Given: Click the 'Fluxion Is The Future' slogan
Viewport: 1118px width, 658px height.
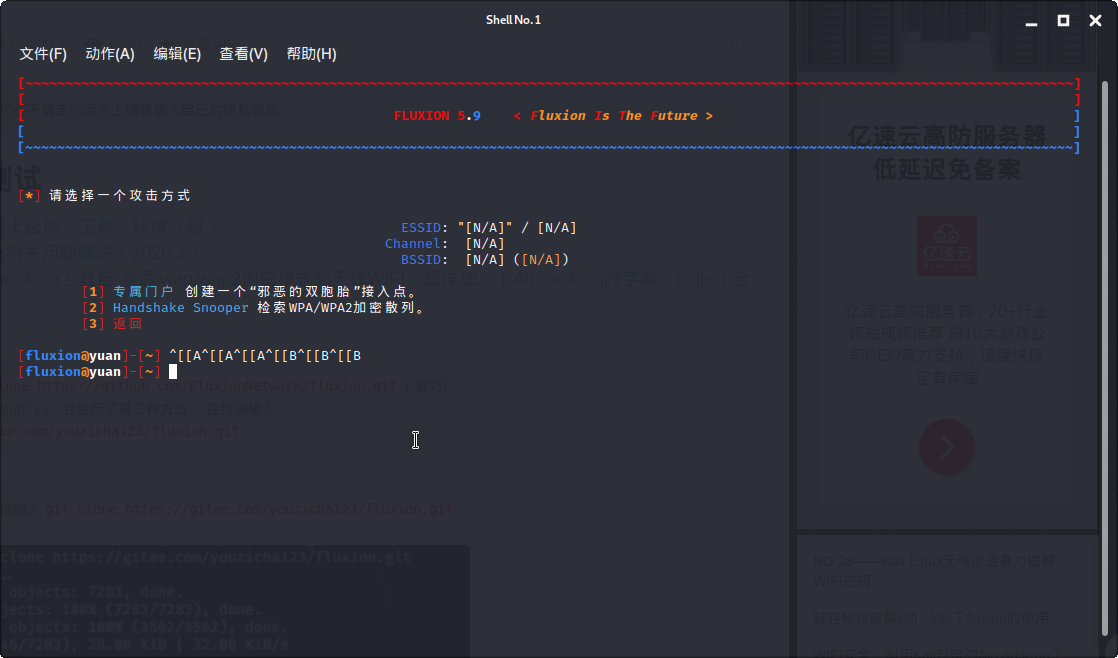Looking at the screenshot, I should (613, 115).
